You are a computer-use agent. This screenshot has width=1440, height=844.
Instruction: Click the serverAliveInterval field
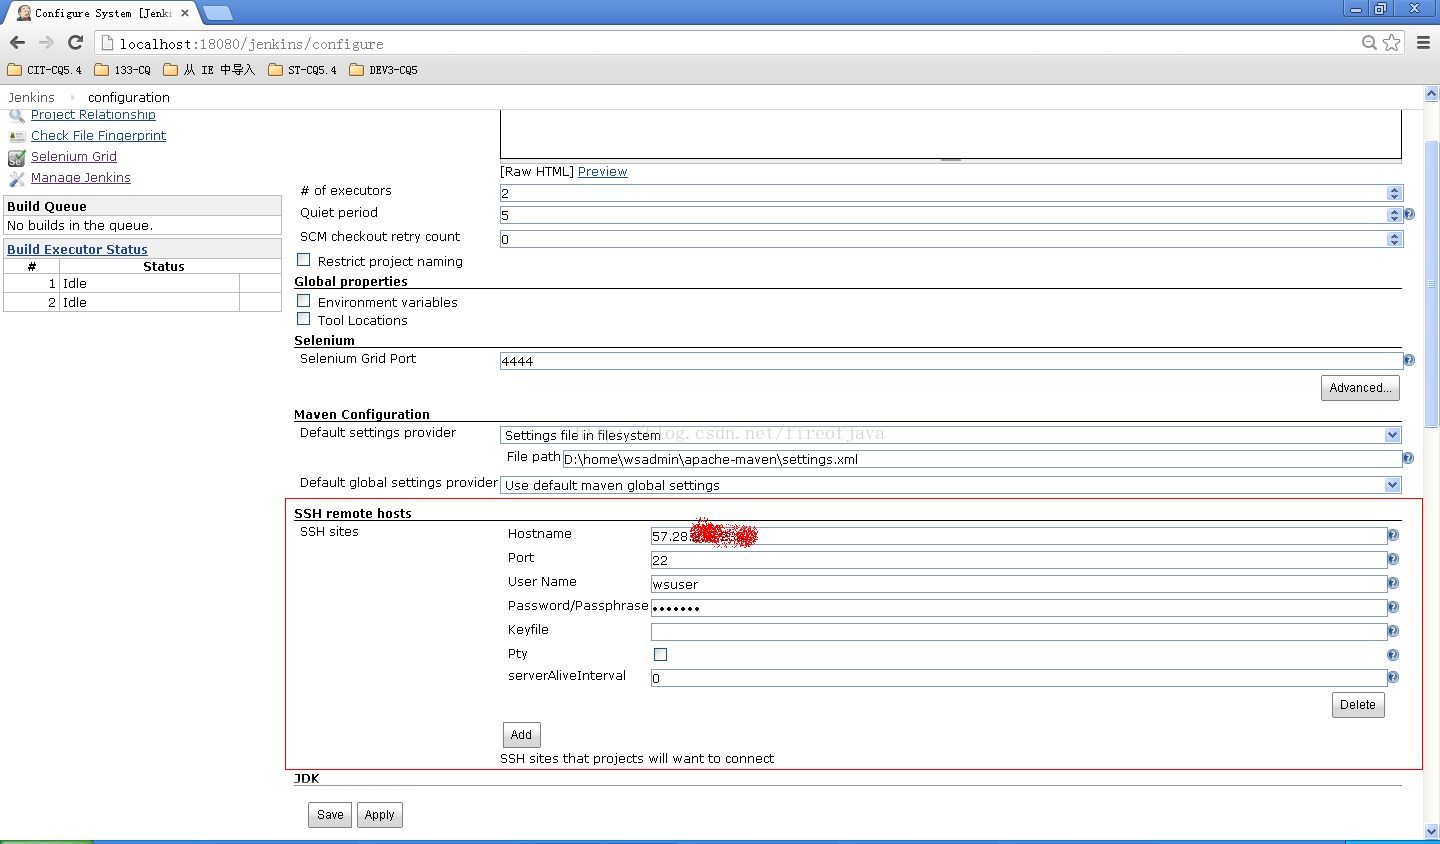1018,678
